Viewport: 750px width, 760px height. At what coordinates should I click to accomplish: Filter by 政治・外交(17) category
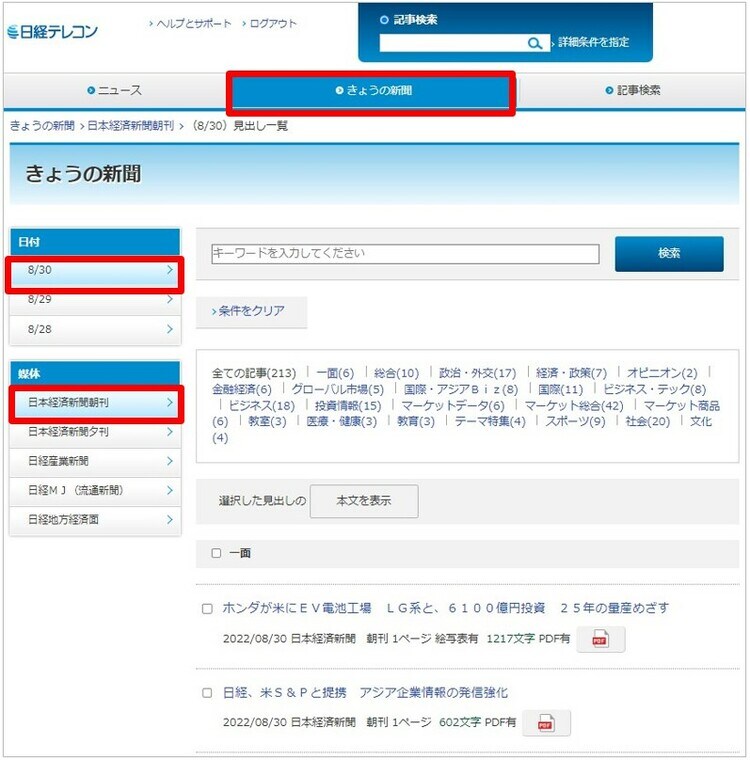click(478, 373)
